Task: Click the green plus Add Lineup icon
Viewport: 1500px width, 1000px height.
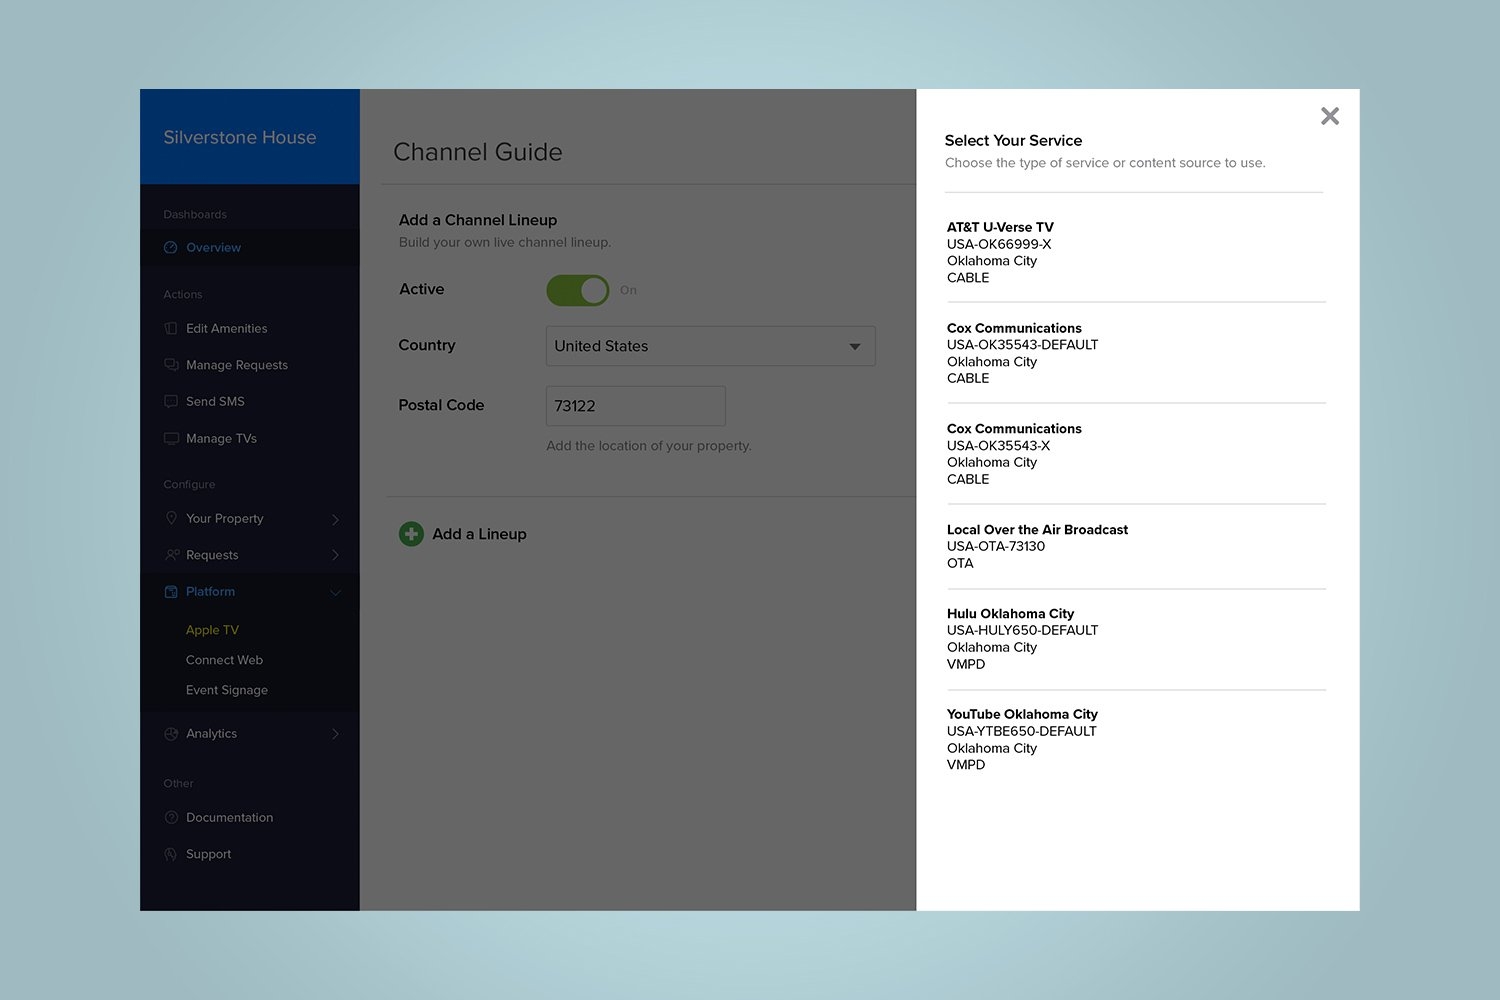Action: (x=411, y=534)
